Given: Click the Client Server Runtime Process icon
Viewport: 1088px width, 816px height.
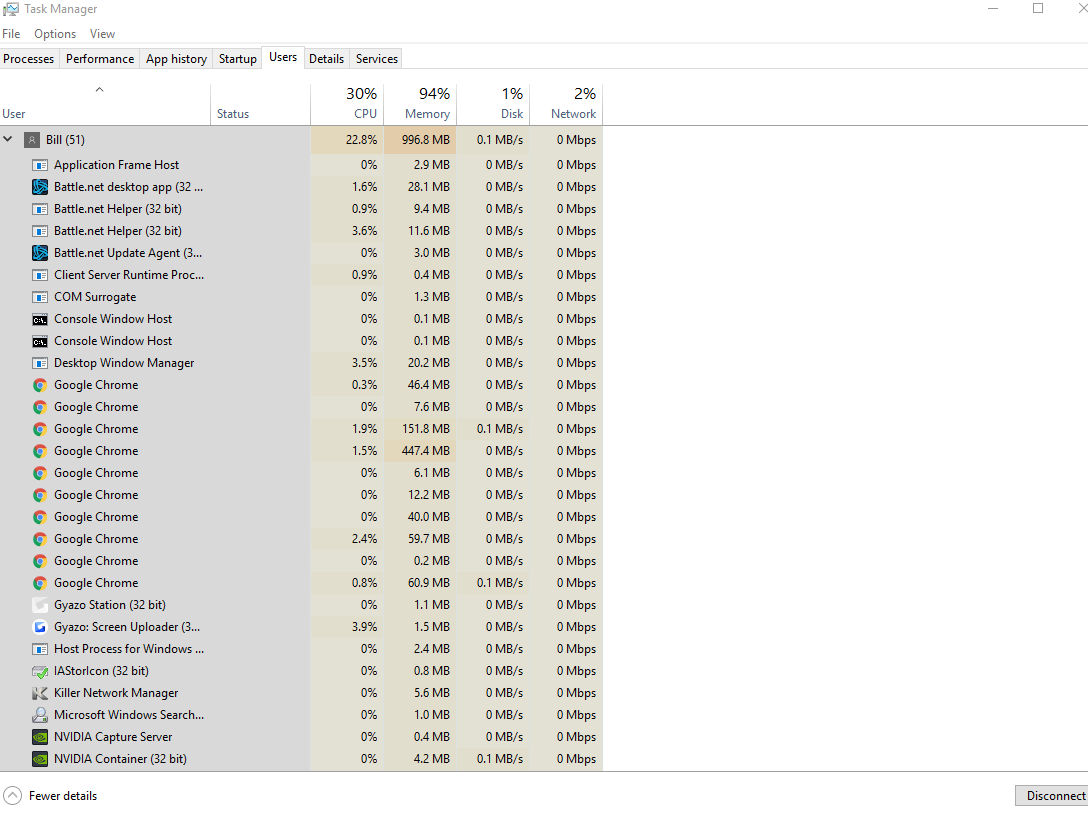Looking at the screenshot, I should (x=40, y=275).
